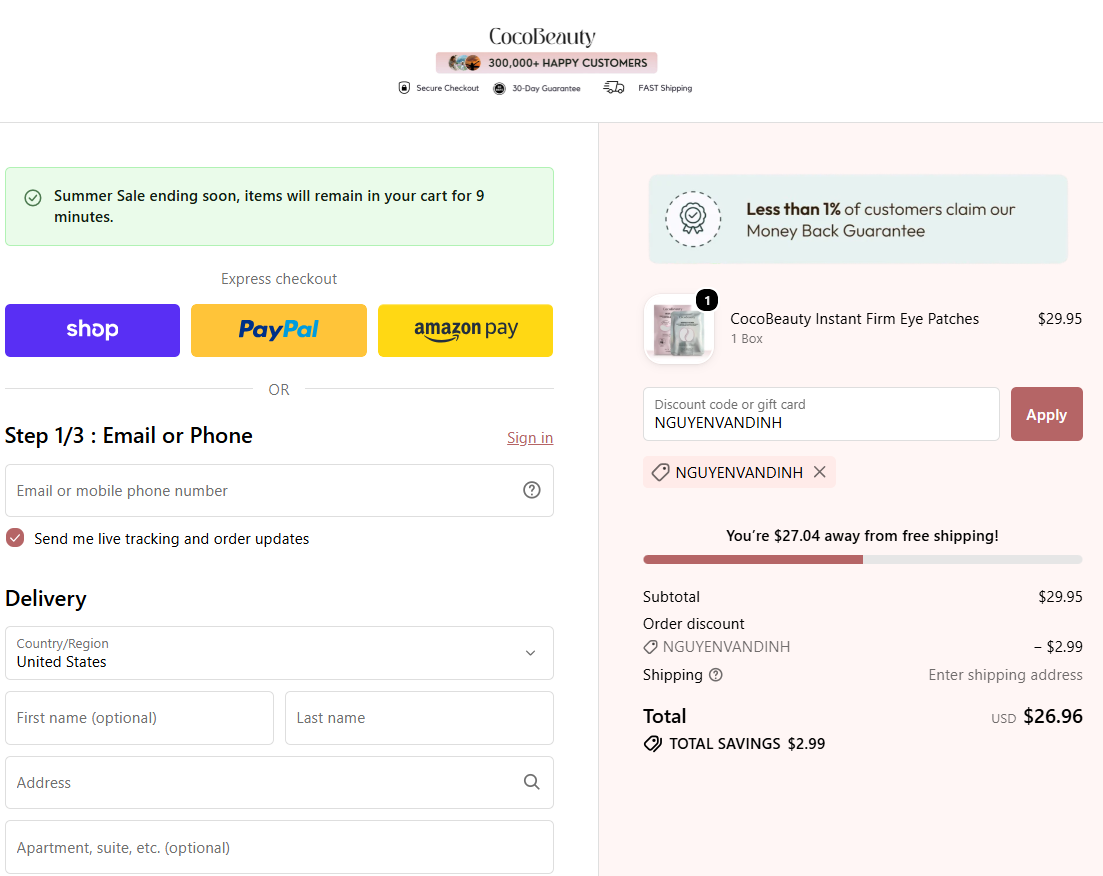The height and width of the screenshot is (876, 1103).
Task: Click the free shipping progress message
Action: (862, 535)
